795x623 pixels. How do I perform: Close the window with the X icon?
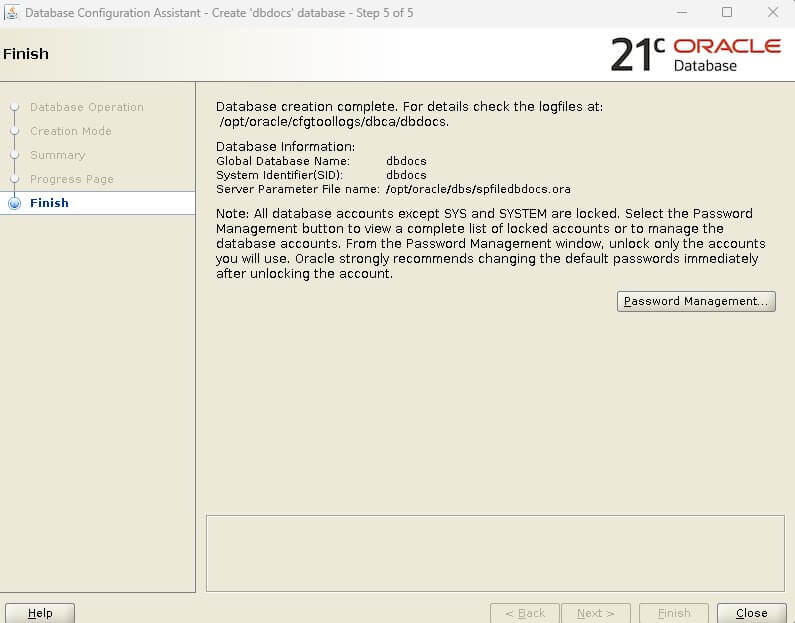coord(773,12)
